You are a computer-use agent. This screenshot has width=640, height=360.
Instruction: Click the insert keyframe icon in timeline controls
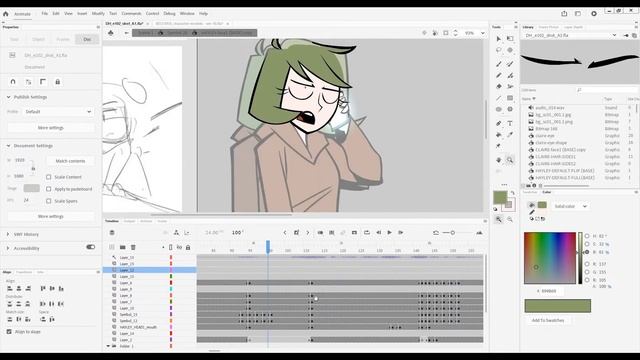coord(296,233)
